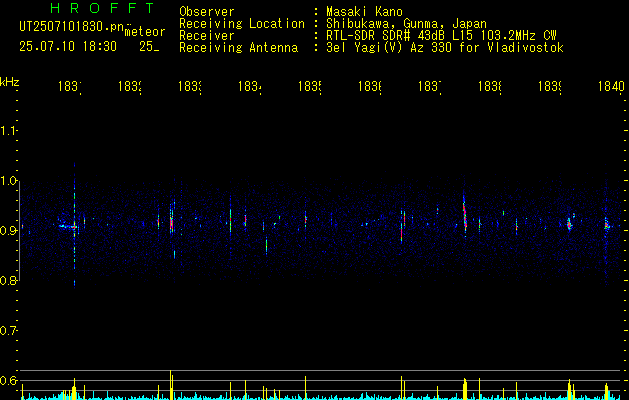This screenshot has width=629, height=400.
Task: Select the file name UT2507101830.pn
Action: 71,27
